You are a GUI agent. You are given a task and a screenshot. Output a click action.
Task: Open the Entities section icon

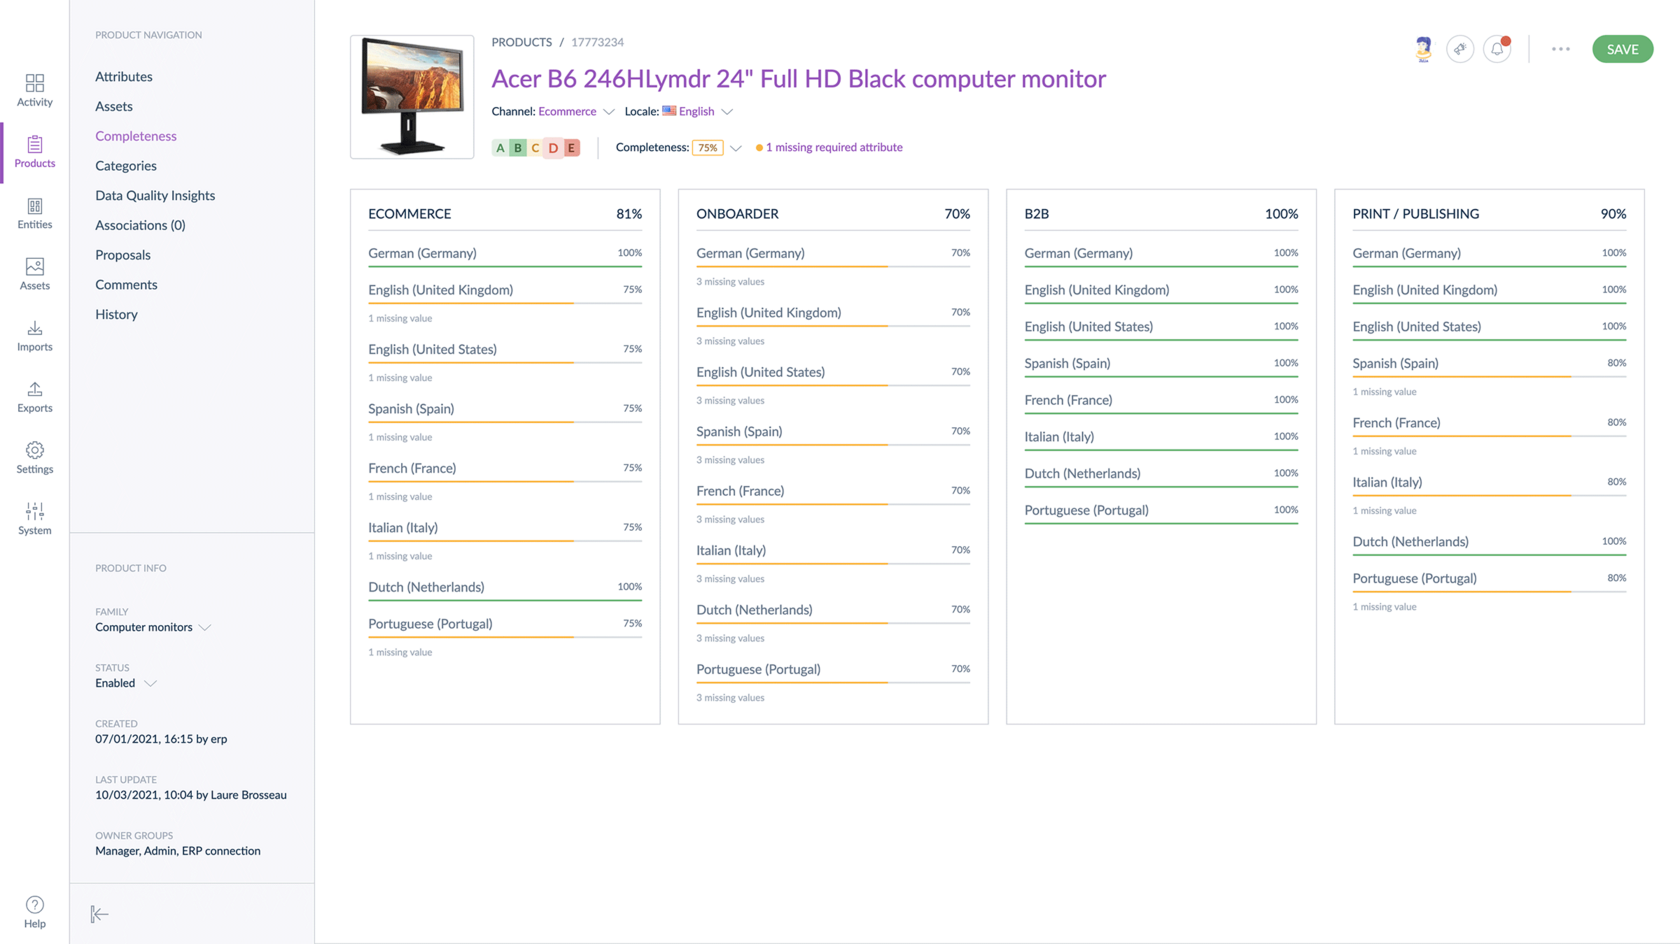click(34, 213)
